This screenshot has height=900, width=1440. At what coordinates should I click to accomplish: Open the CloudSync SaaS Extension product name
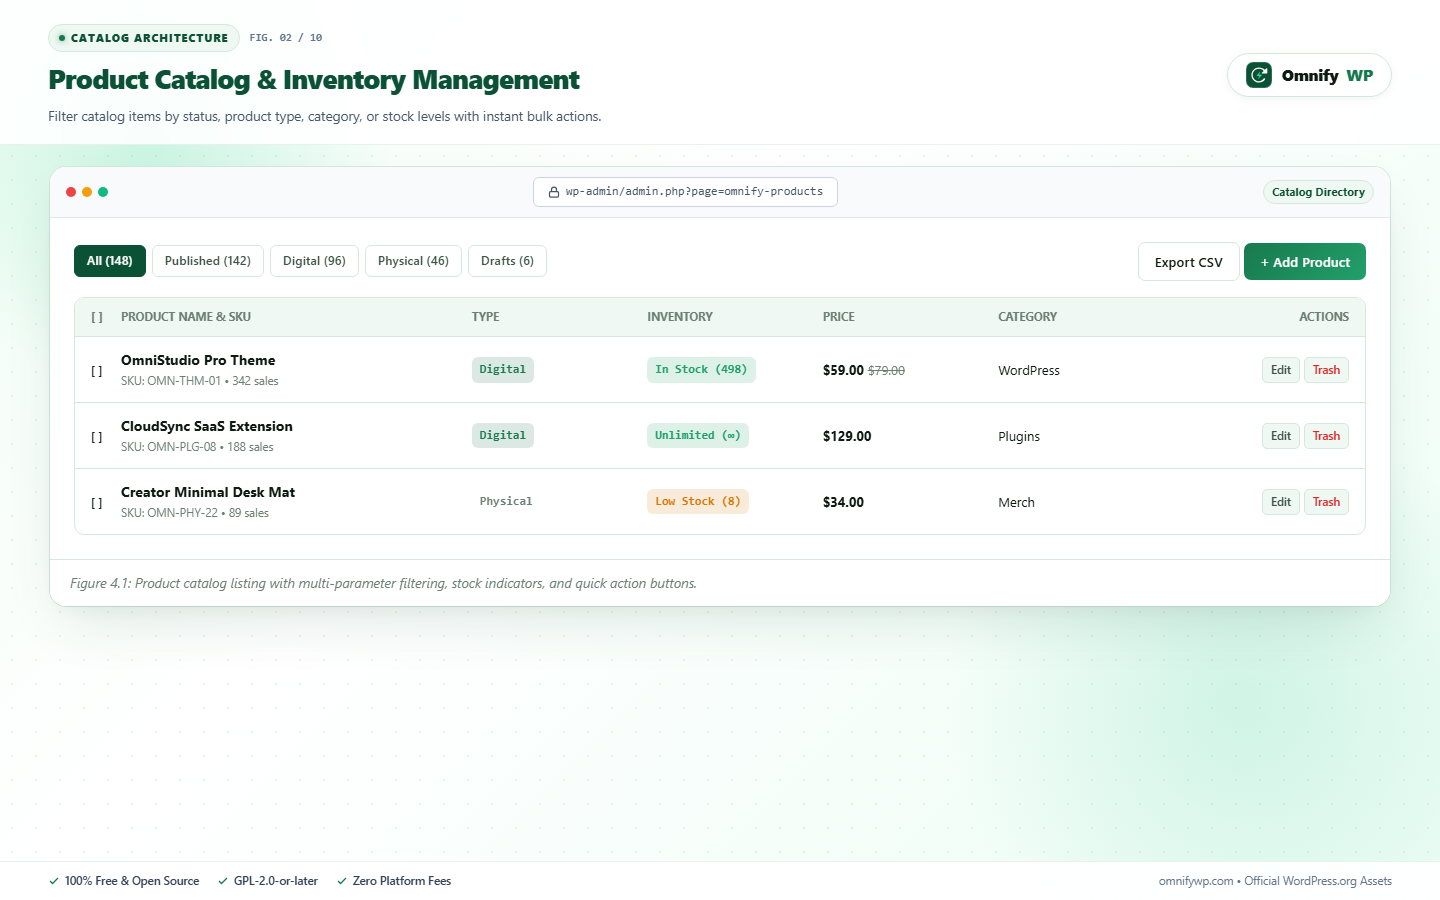tap(207, 426)
